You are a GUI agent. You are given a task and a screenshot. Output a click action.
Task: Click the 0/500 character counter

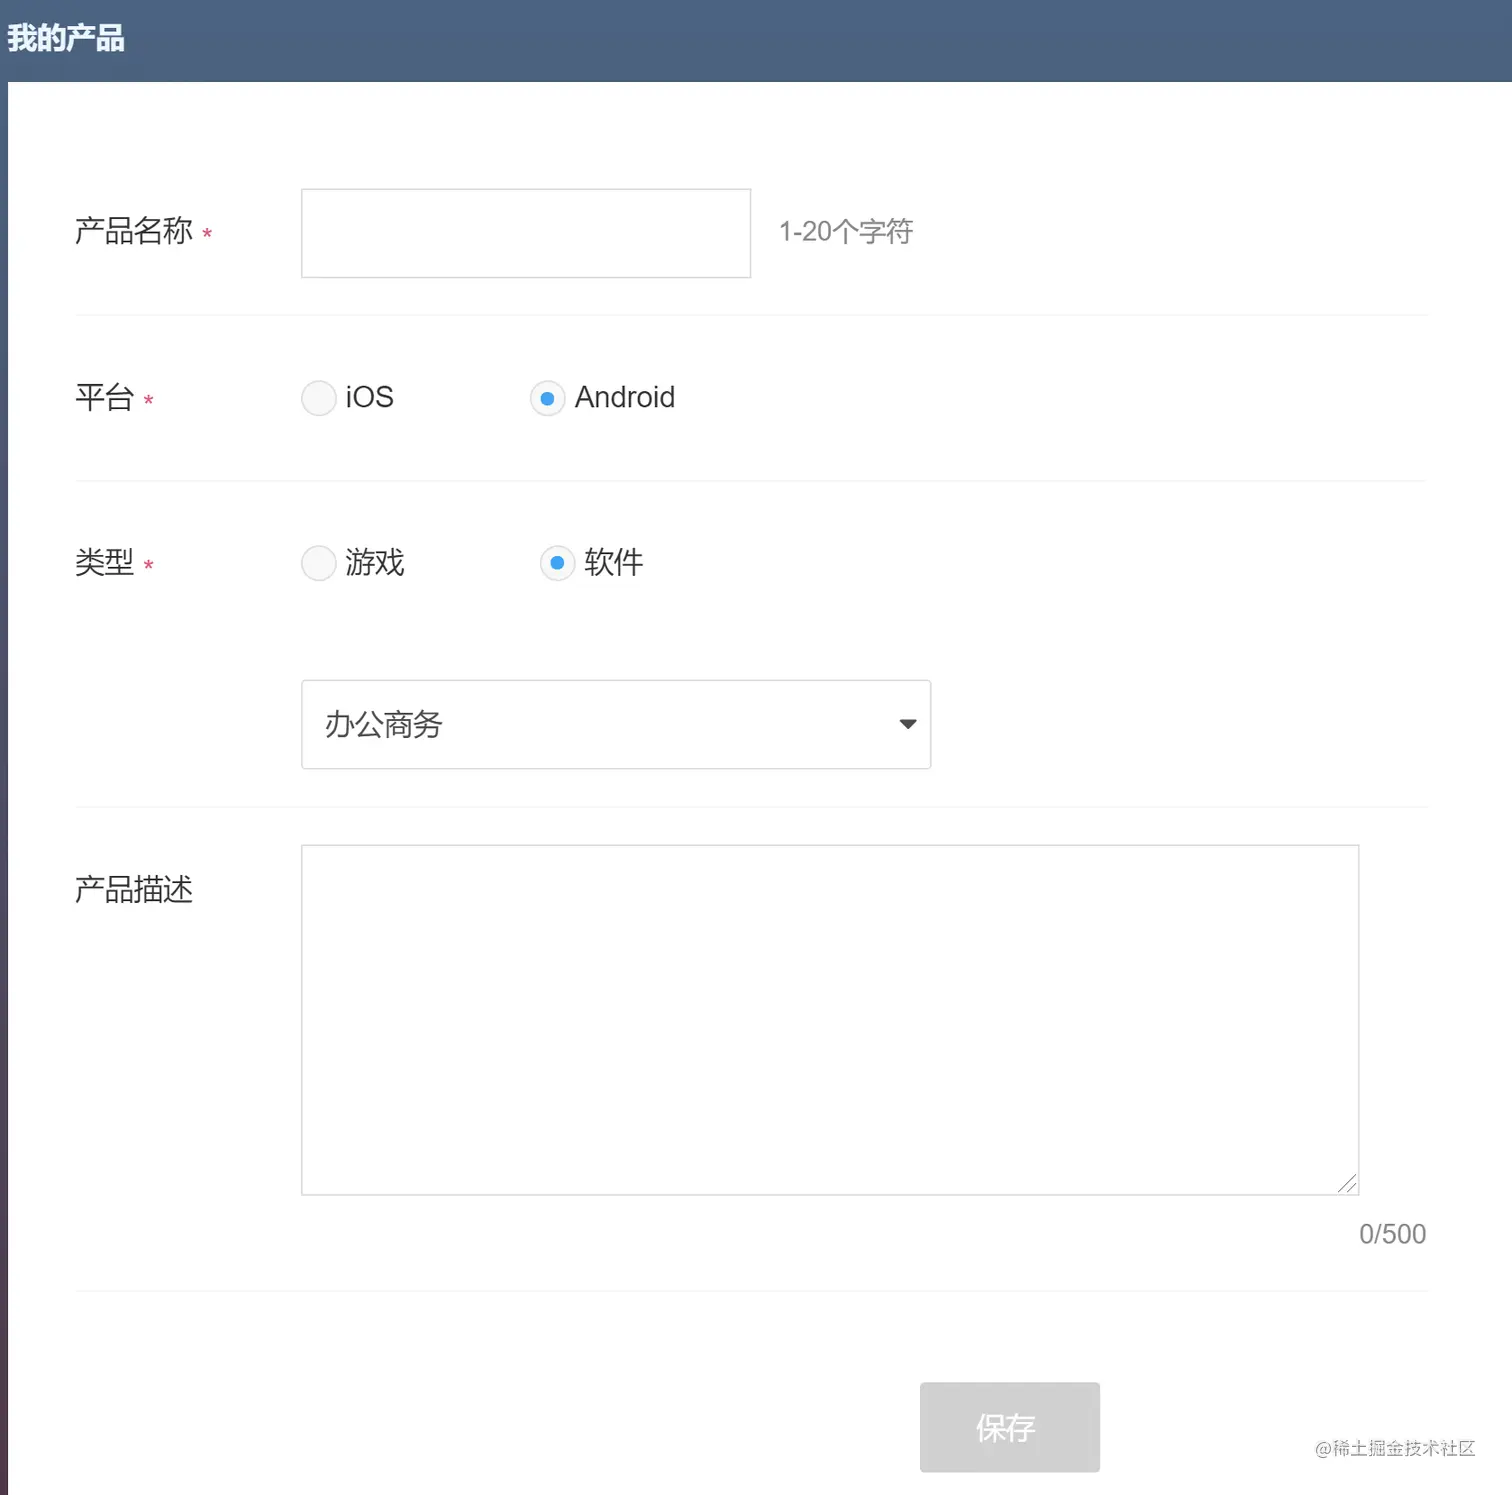[1393, 1234]
